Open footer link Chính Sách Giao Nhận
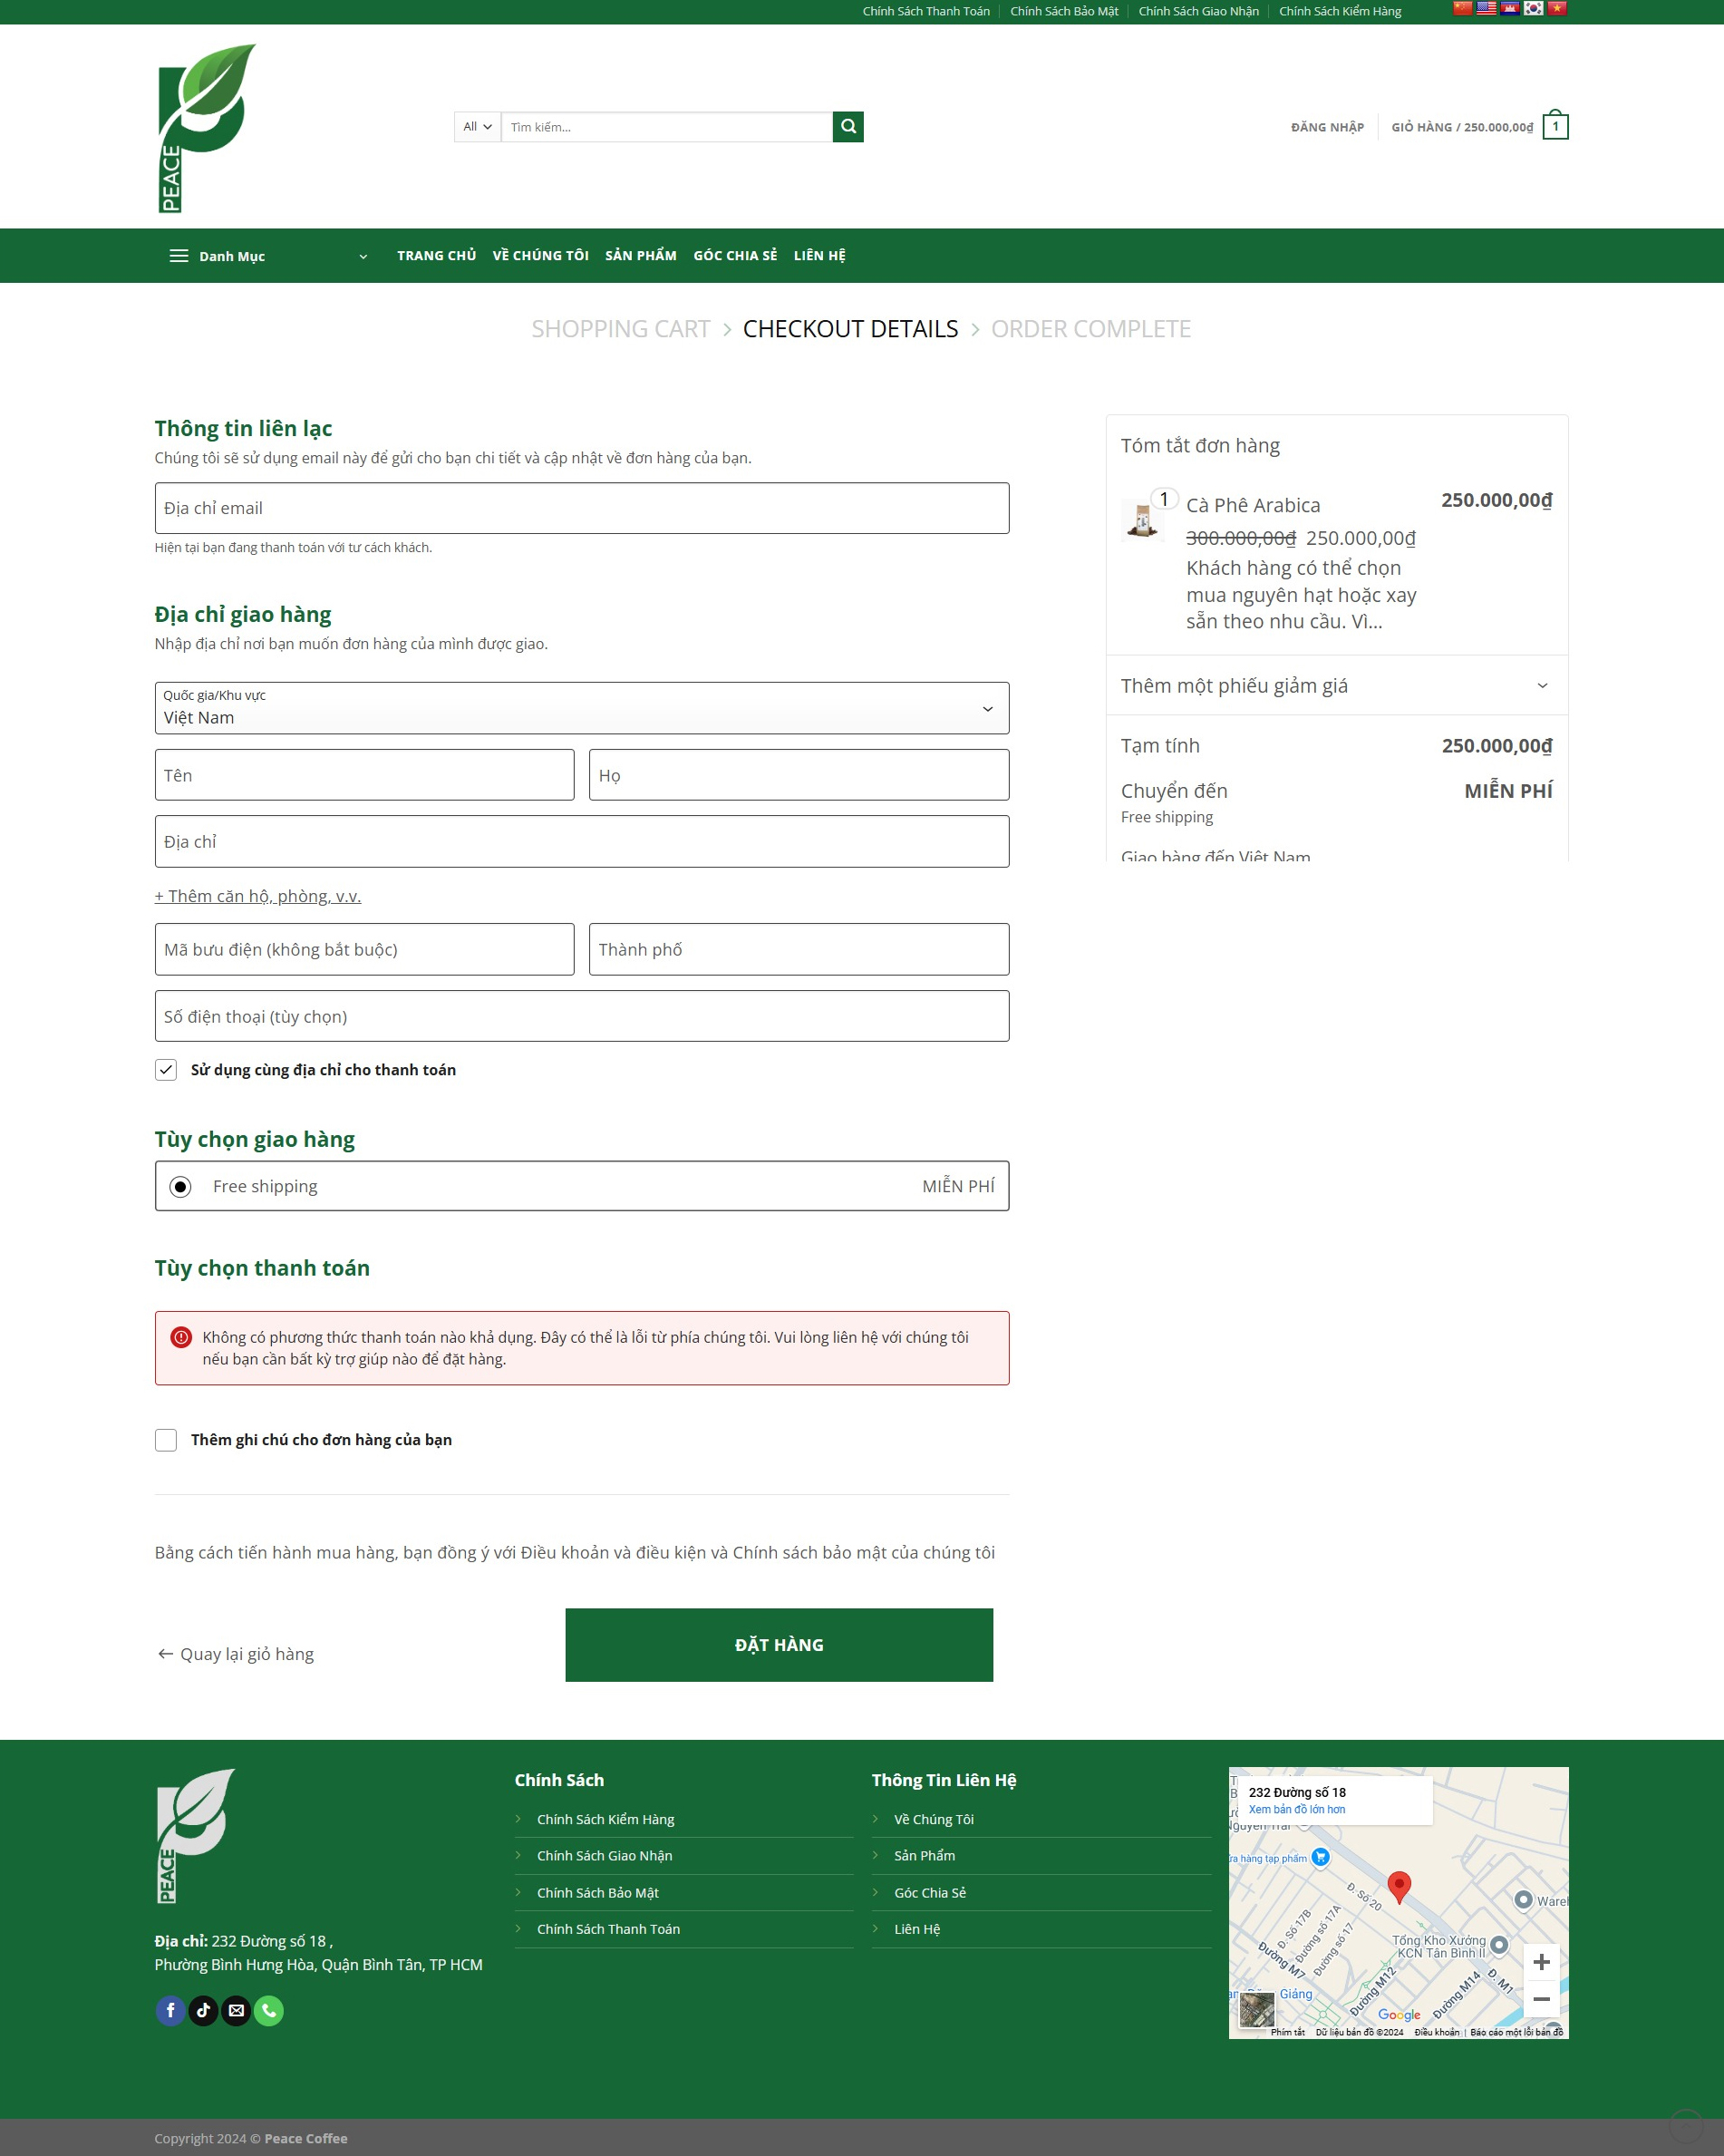This screenshot has width=1724, height=2156. point(605,1855)
